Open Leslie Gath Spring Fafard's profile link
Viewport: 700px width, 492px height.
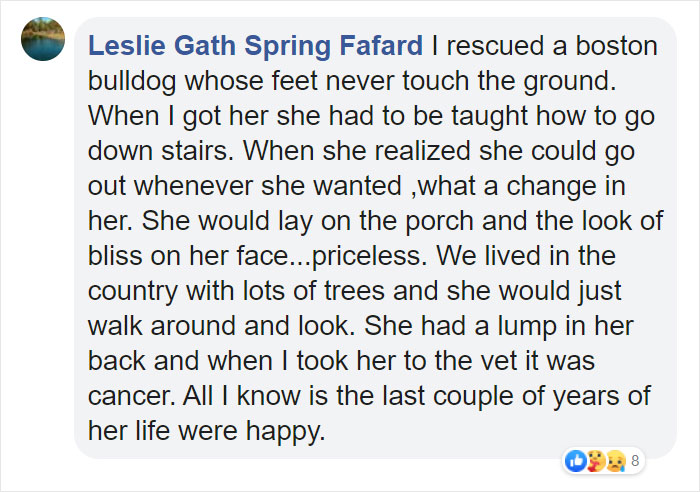click(x=255, y=46)
